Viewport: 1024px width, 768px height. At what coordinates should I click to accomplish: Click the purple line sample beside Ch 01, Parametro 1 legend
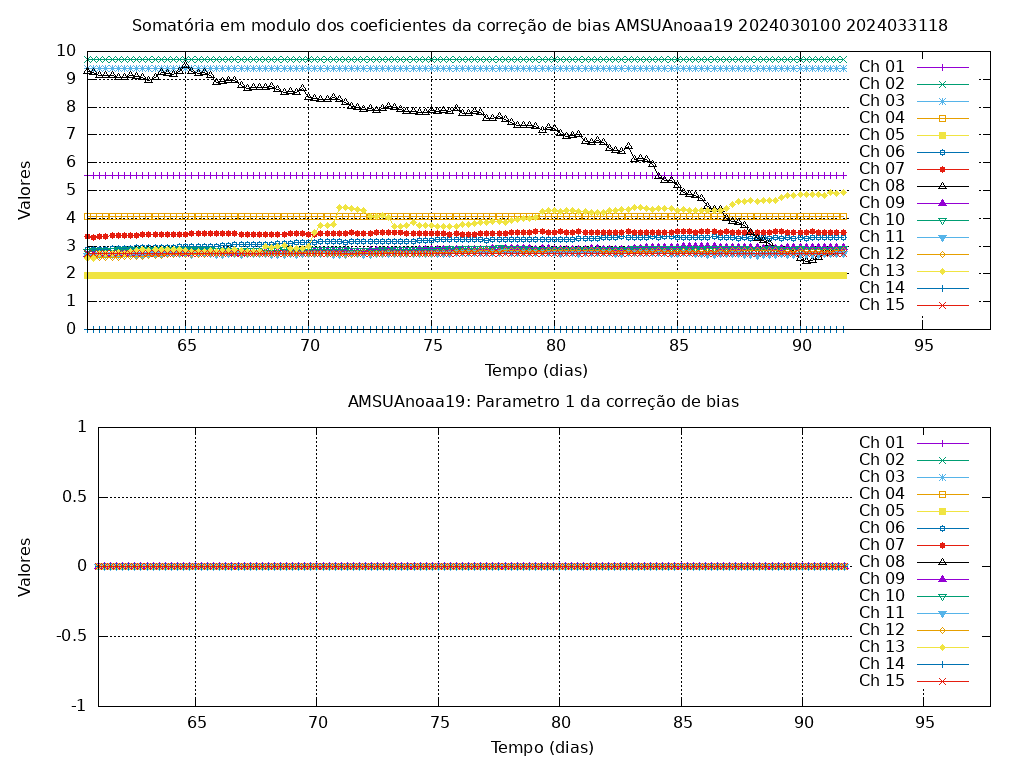pyautogui.click(x=942, y=443)
